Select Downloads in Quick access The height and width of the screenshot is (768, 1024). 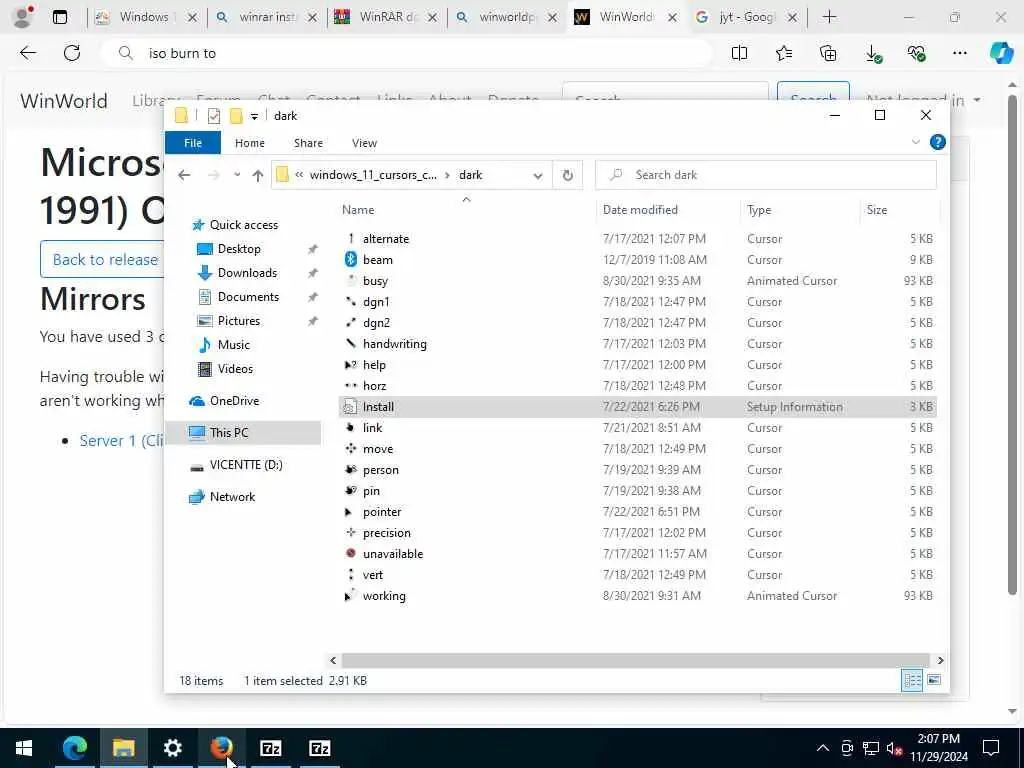[247, 273]
